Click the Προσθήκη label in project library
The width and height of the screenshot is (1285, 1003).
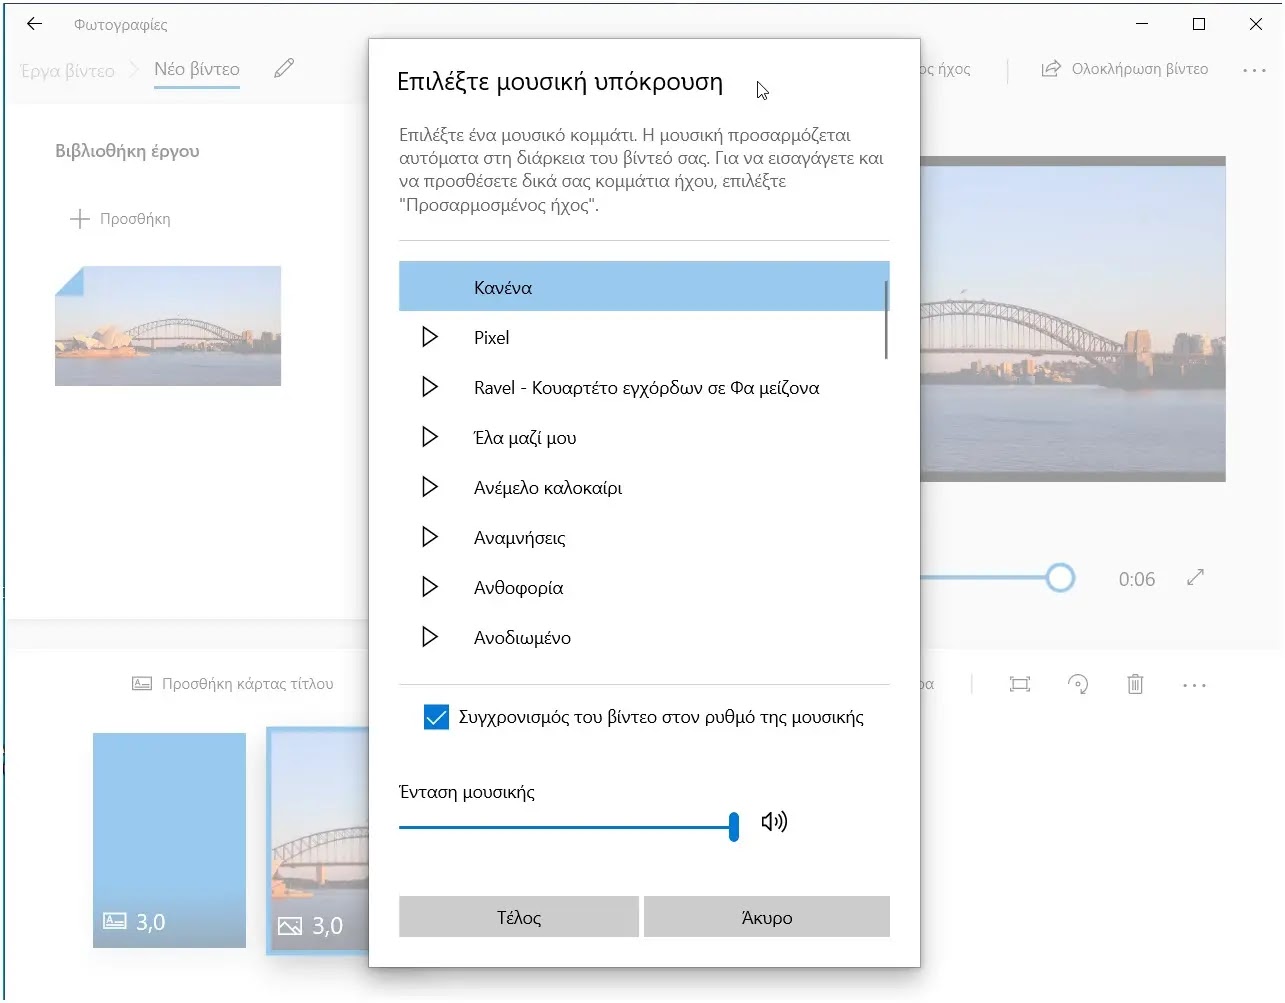pos(135,219)
